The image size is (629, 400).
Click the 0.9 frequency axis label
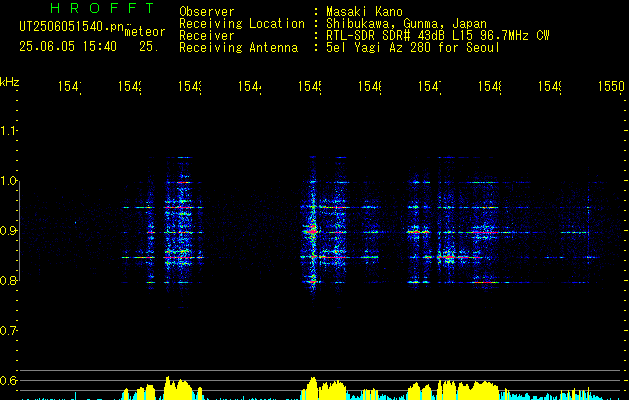[8, 231]
